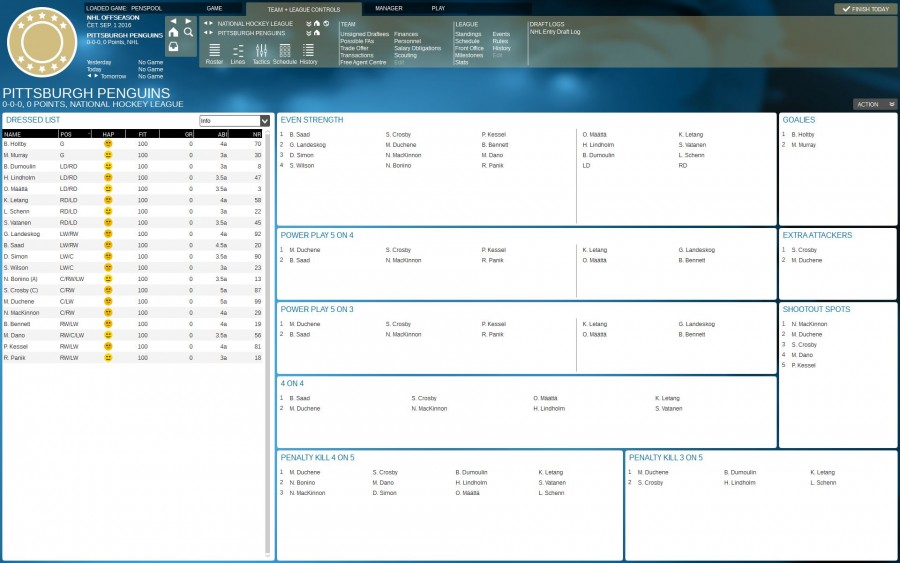Open league Milestones link
The height and width of the screenshot is (563, 900).
point(469,55)
